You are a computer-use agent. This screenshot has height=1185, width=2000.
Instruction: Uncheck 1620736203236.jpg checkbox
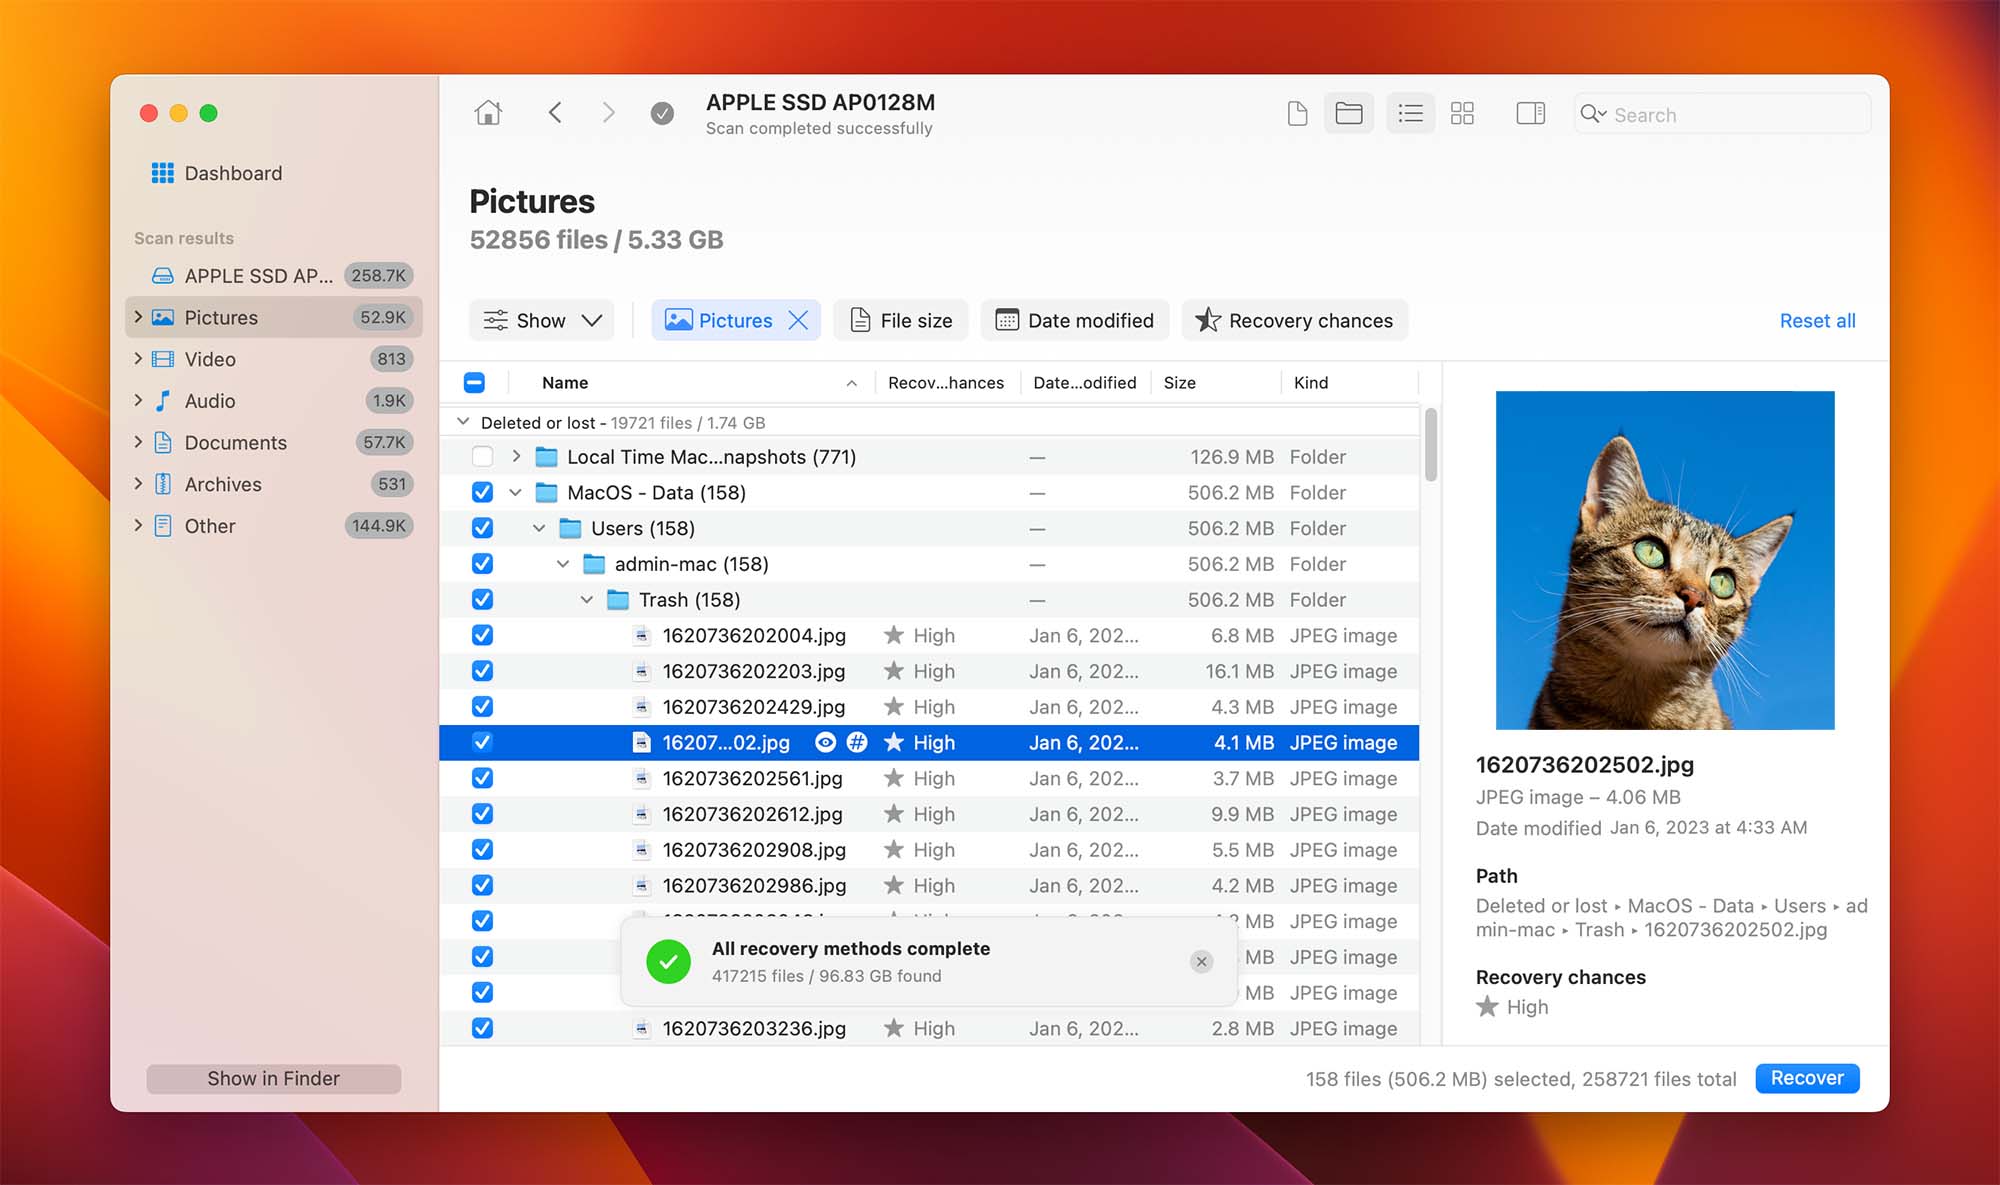point(482,1028)
